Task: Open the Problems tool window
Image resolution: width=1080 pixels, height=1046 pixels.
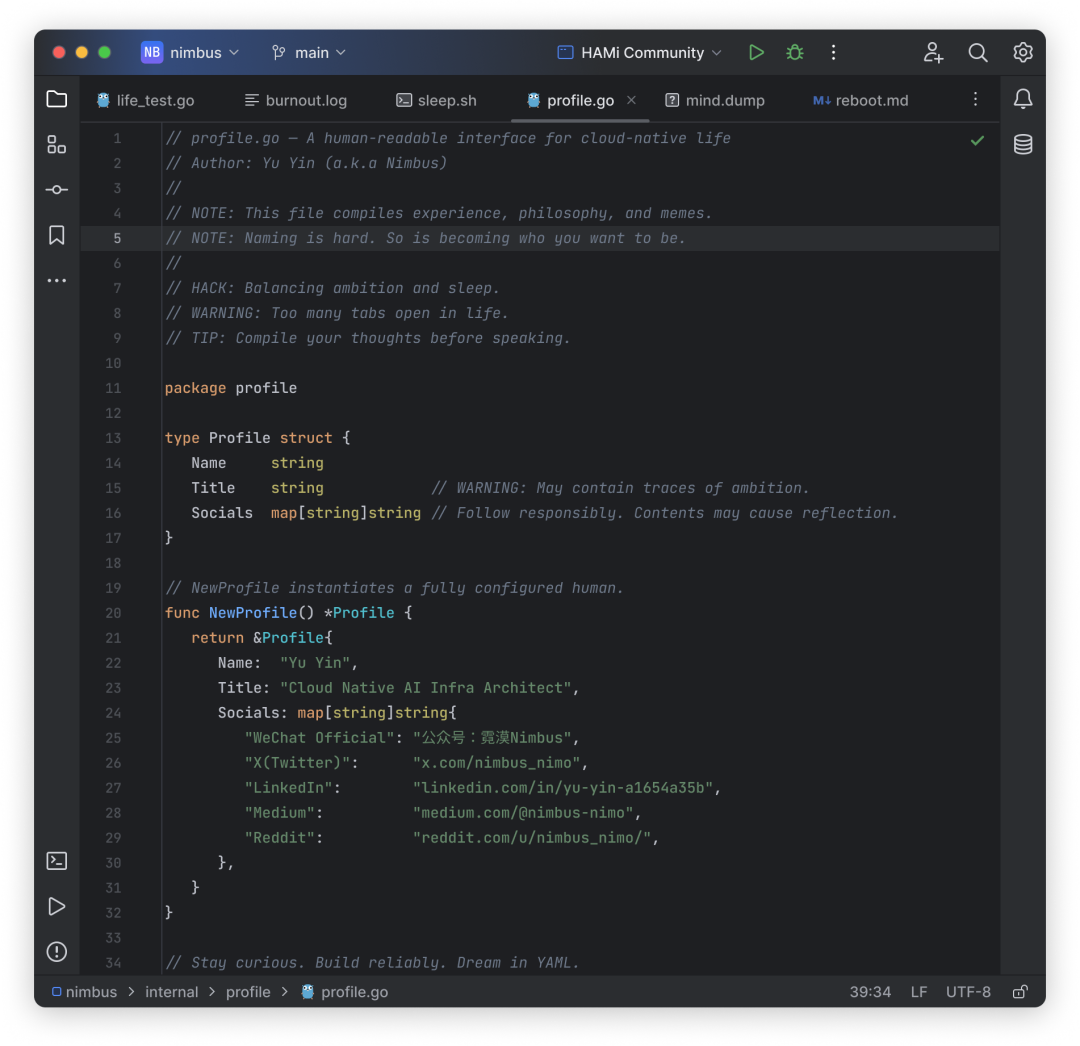Action: [x=56, y=952]
